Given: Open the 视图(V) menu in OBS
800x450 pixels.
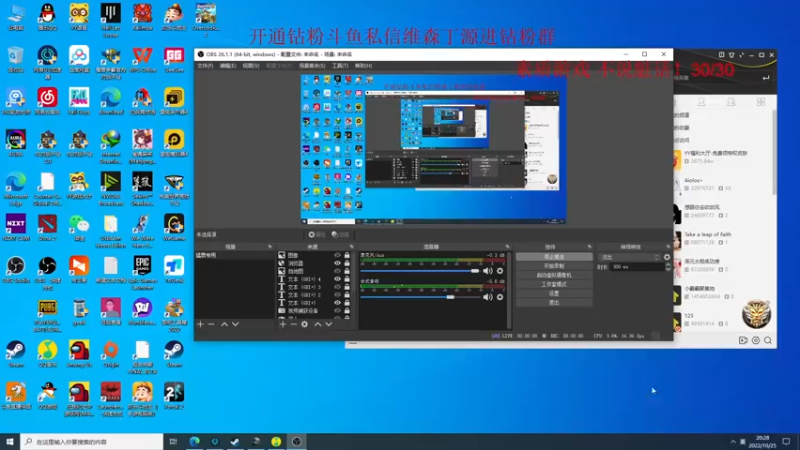Looking at the screenshot, I should (251, 66).
